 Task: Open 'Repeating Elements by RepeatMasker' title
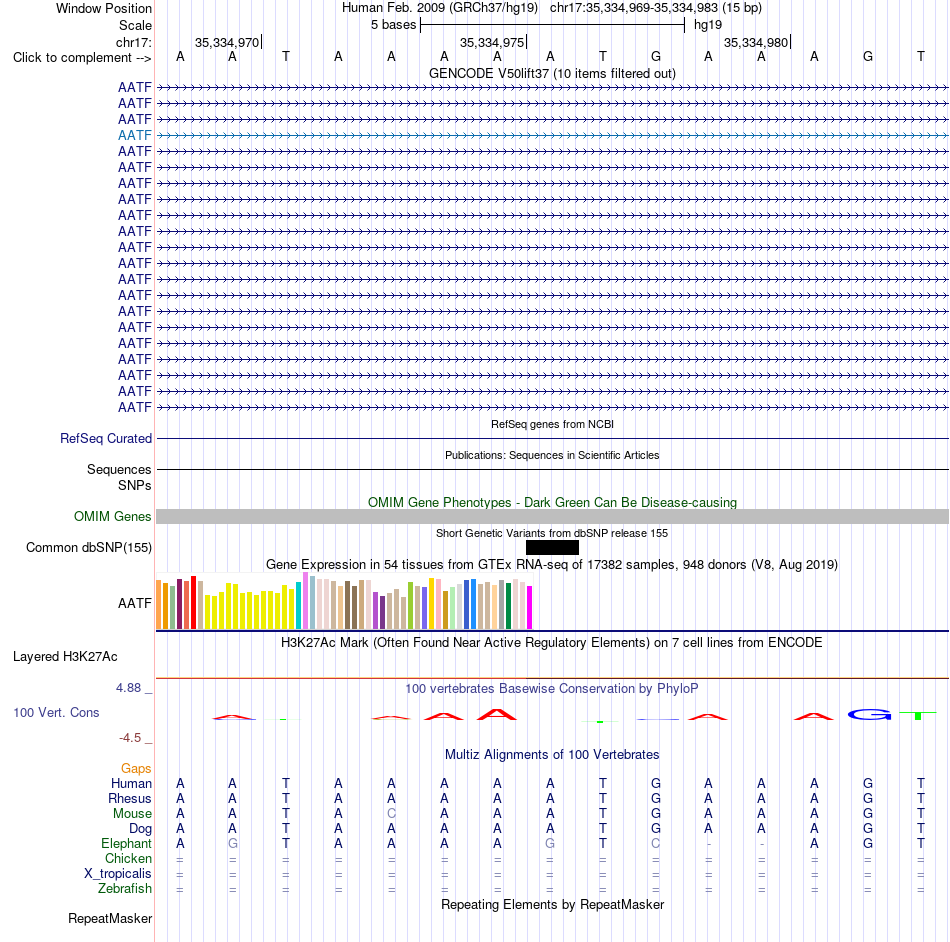552,904
